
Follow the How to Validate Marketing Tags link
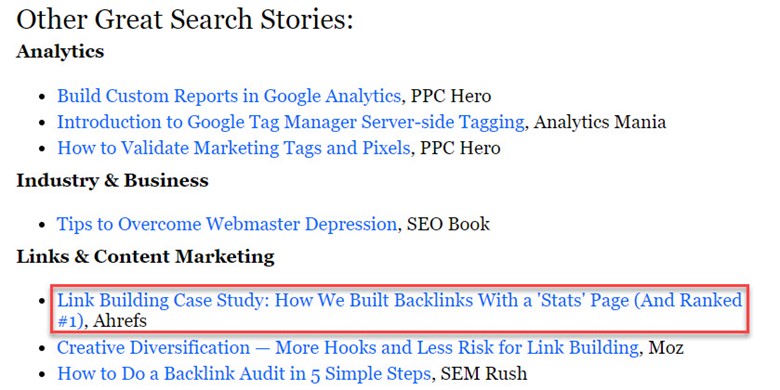point(234,148)
